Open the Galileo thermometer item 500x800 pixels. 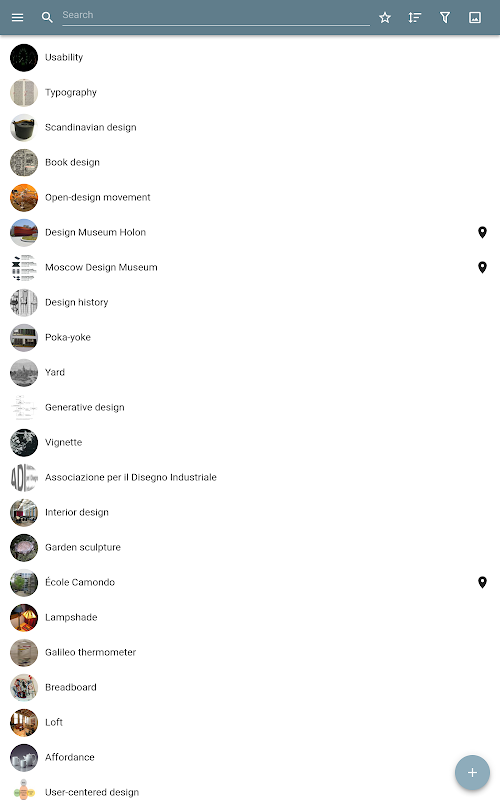[250, 653]
